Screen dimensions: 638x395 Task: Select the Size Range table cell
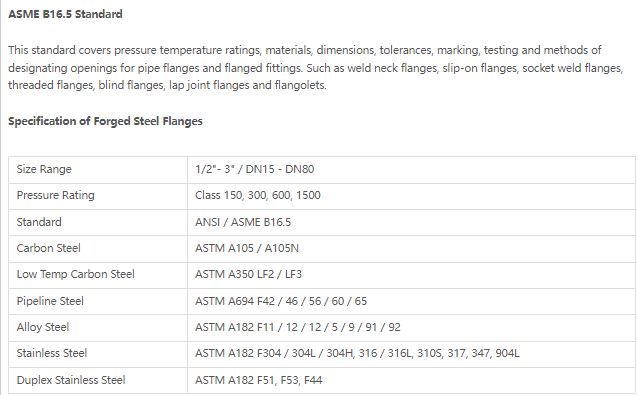(98, 170)
